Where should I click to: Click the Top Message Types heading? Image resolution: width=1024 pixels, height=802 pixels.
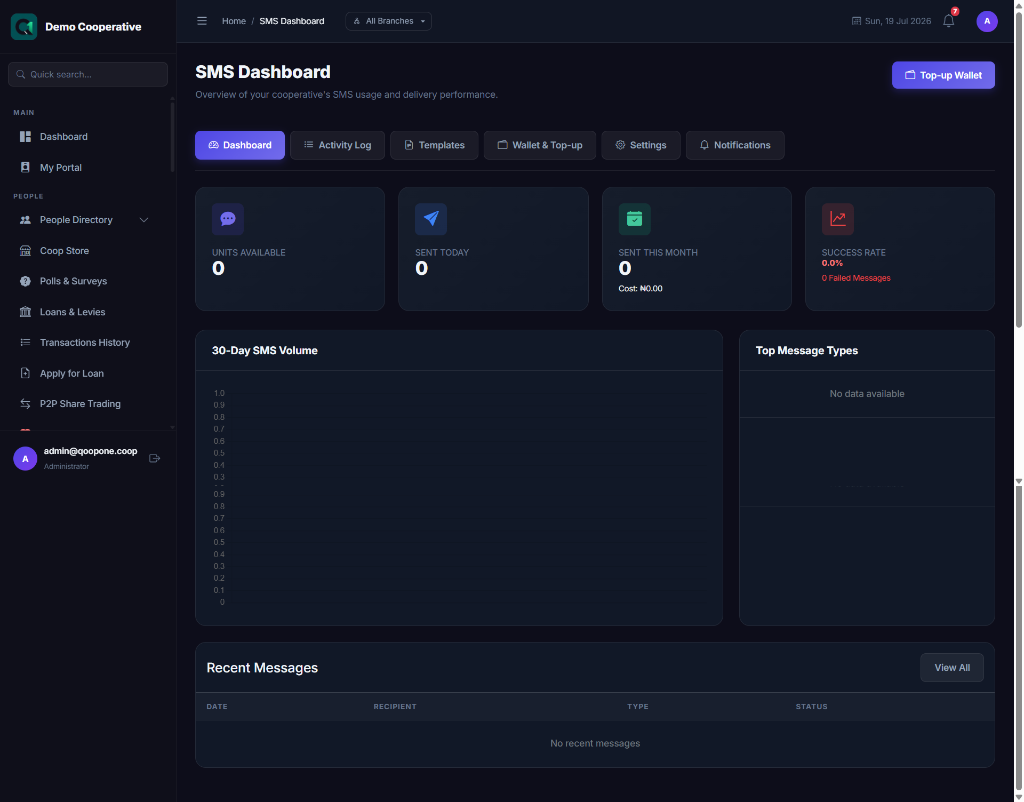click(807, 351)
